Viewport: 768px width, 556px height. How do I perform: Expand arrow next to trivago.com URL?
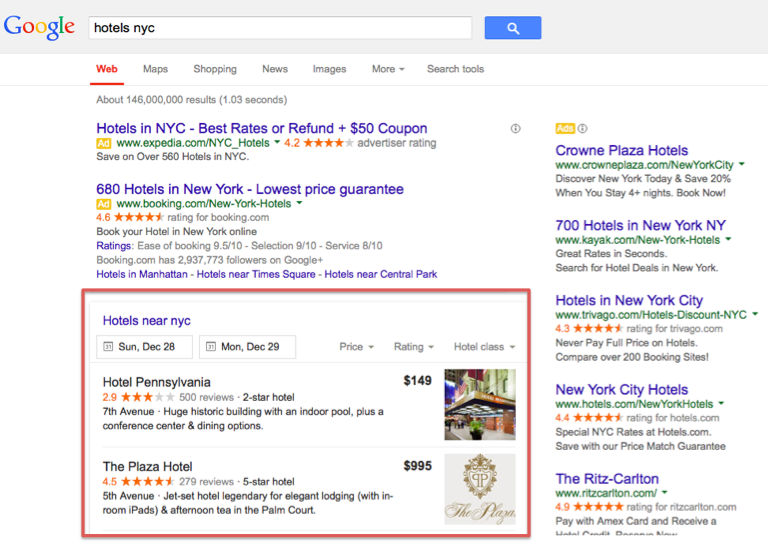tap(755, 314)
